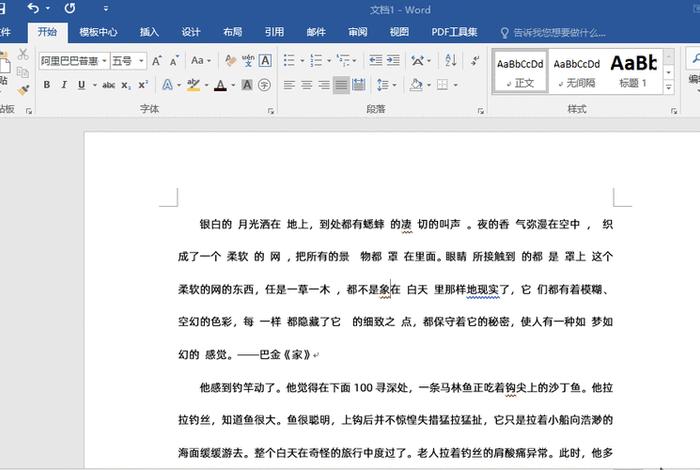The width and height of the screenshot is (700, 470).
Task: Toggle Strikethrough abc formatting
Action: click(108, 85)
